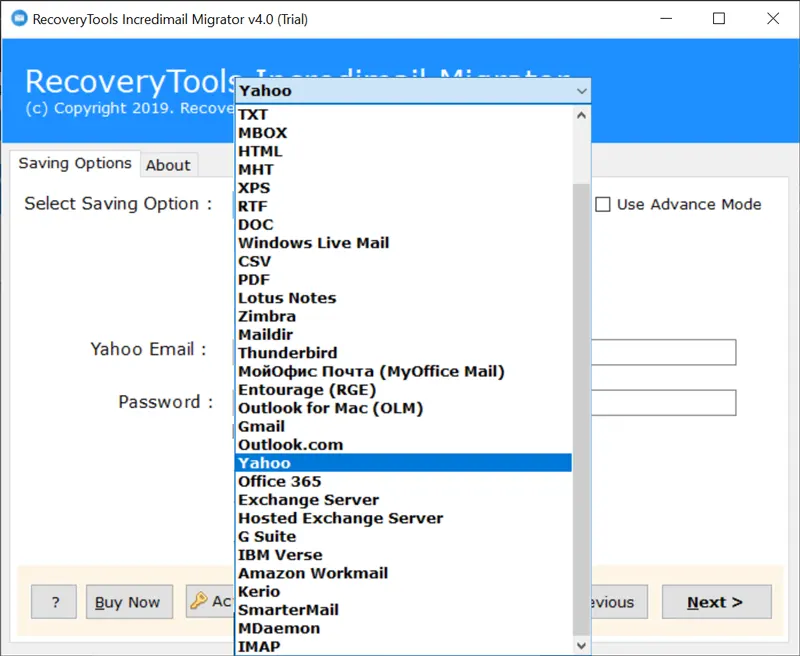
Task: Click the scroll up arrow in the list
Action: point(582,115)
